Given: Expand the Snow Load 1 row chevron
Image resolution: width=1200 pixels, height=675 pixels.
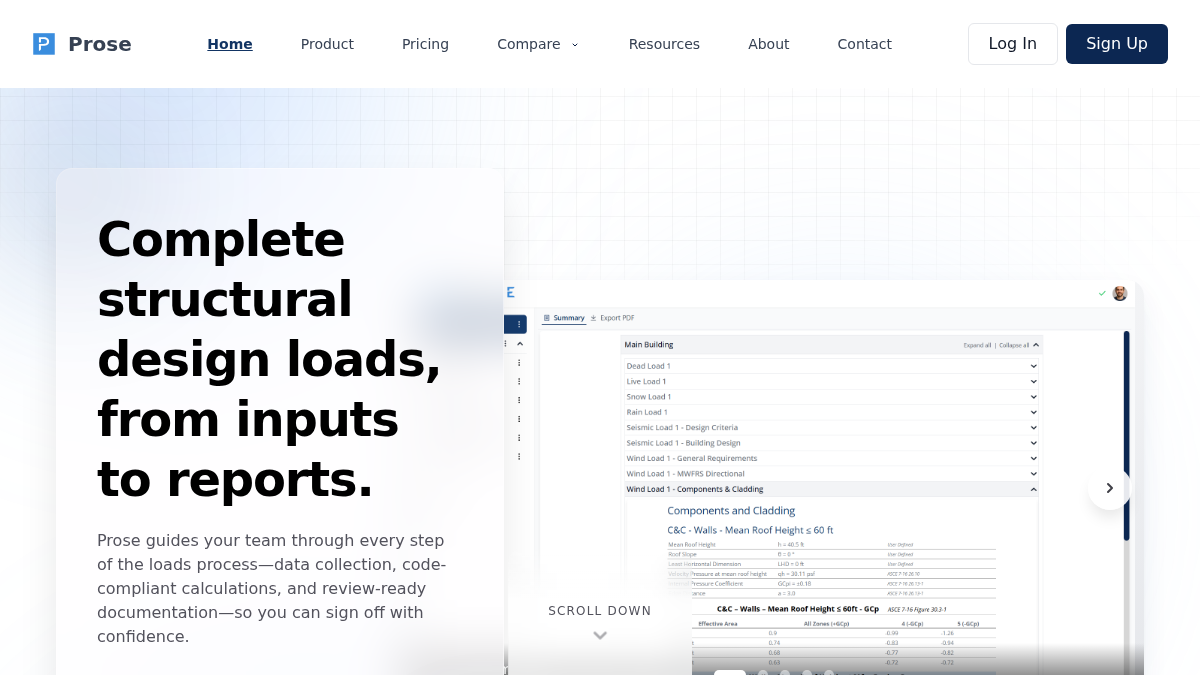Looking at the screenshot, I should click(x=1034, y=397).
